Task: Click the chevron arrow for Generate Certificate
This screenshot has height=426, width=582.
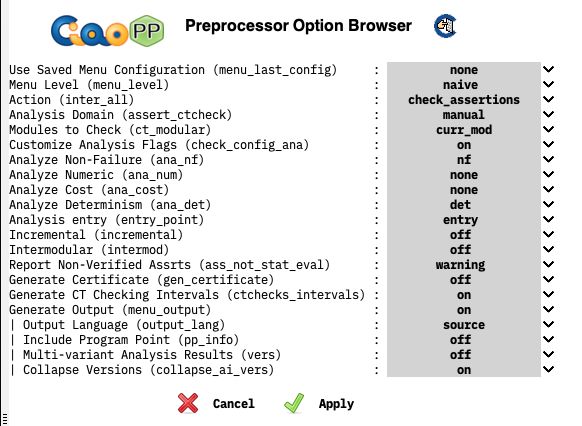Action: point(548,279)
